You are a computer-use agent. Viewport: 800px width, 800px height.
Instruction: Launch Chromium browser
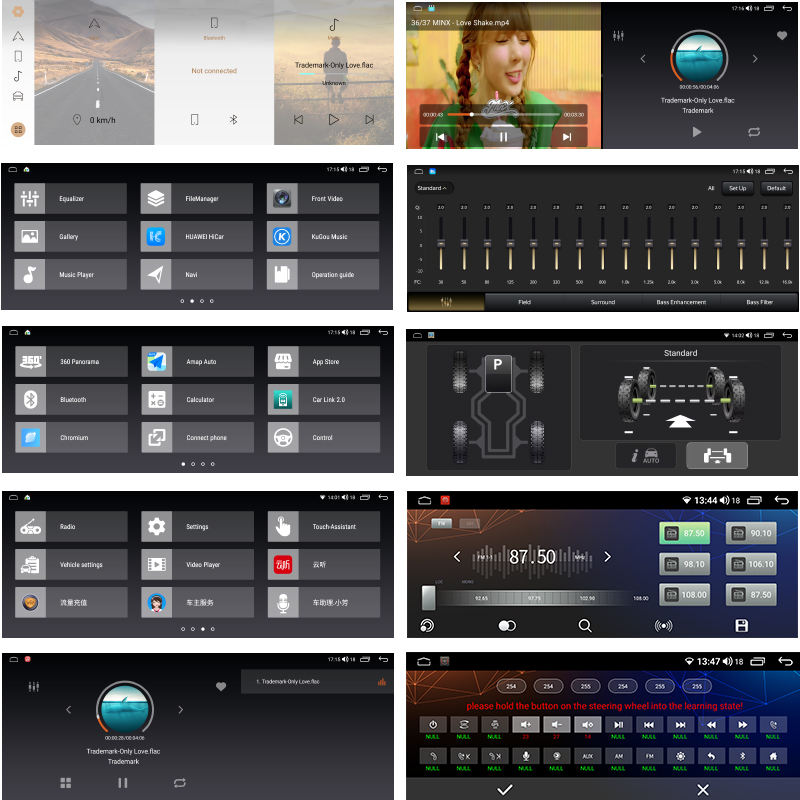coord(71,437)
